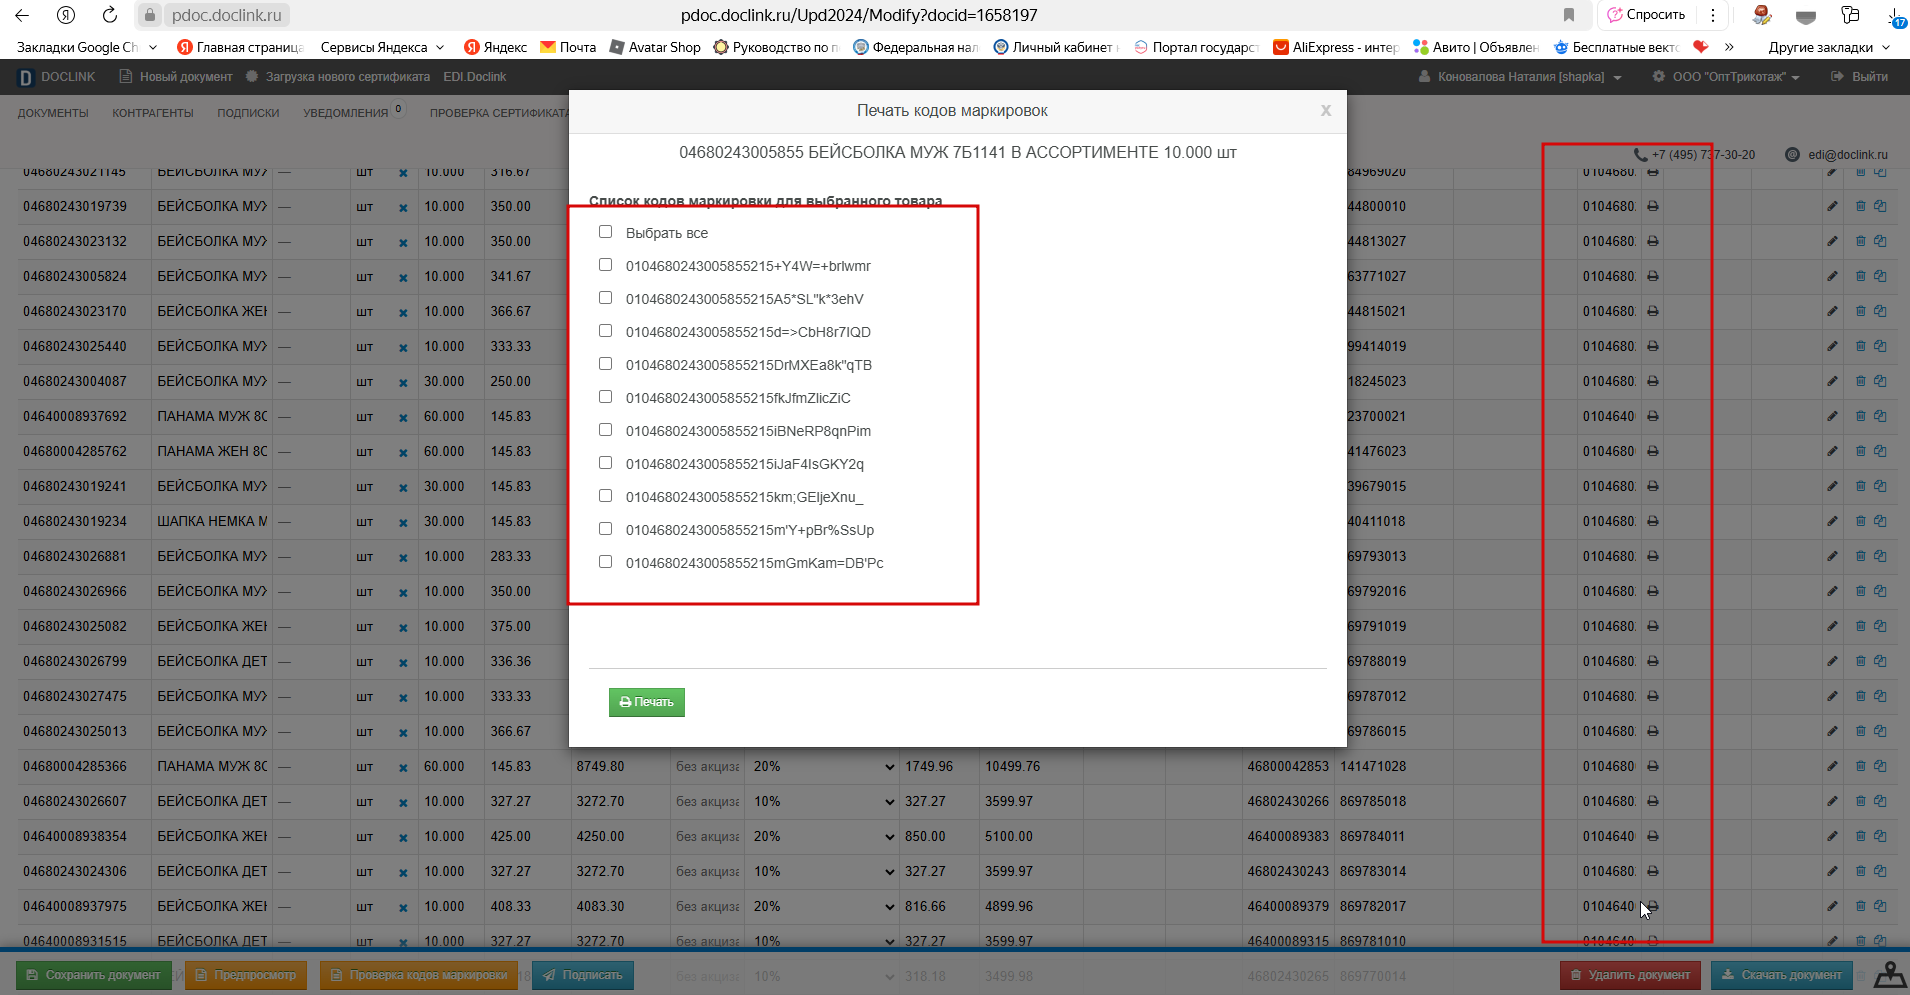Viewport: 1910px width, 995px height.
Task: Bookmark this page via address bar icon
Action: [x=1569, y=15]
